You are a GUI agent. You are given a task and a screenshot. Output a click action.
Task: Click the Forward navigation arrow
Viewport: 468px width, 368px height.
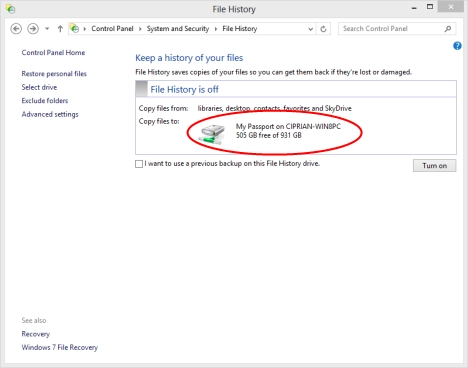click(33, 29)
